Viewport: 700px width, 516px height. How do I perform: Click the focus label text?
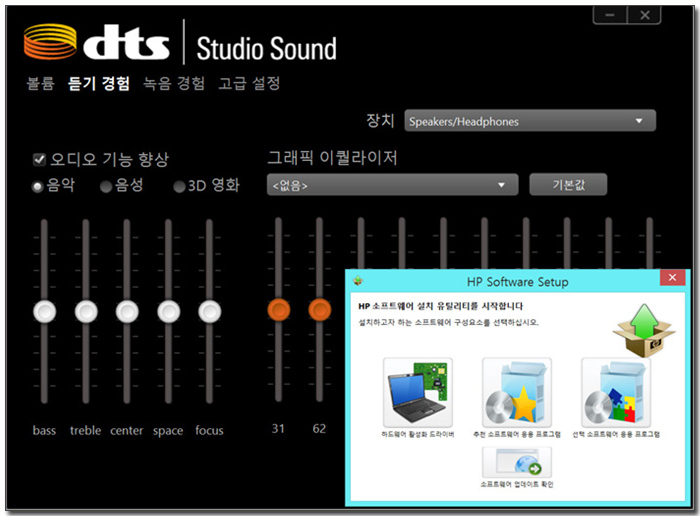click(209, 430)
